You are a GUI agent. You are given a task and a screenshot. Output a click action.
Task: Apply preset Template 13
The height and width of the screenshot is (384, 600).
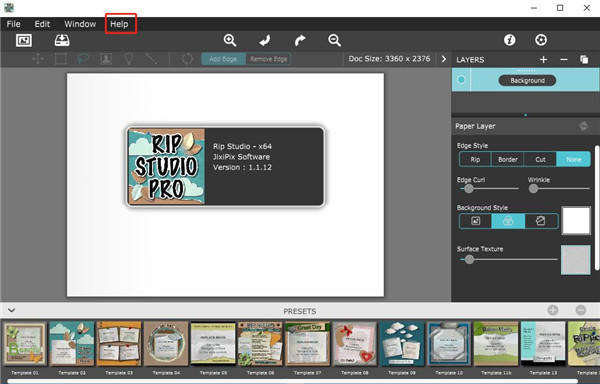pyautogui.click(x=543, y=343)
